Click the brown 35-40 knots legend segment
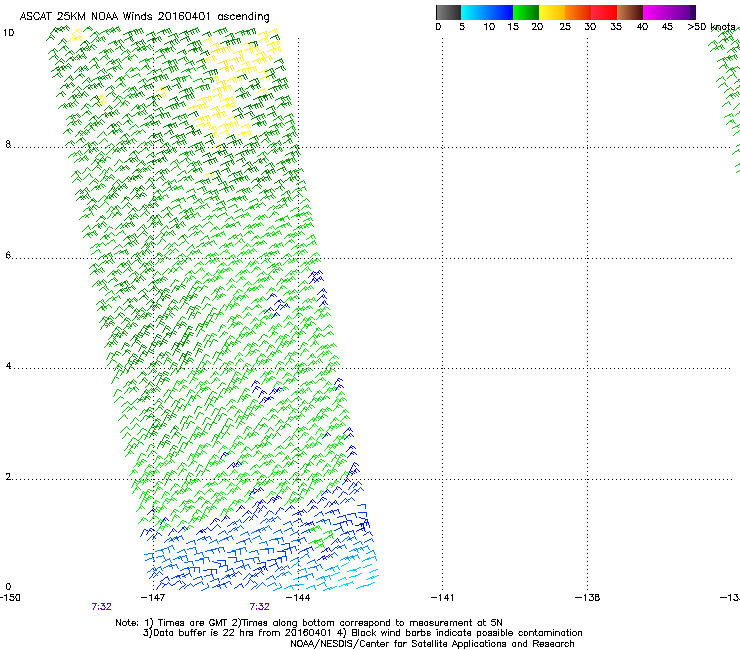The image size is (740, 650). pyautogui.click(x=630, y=12)
